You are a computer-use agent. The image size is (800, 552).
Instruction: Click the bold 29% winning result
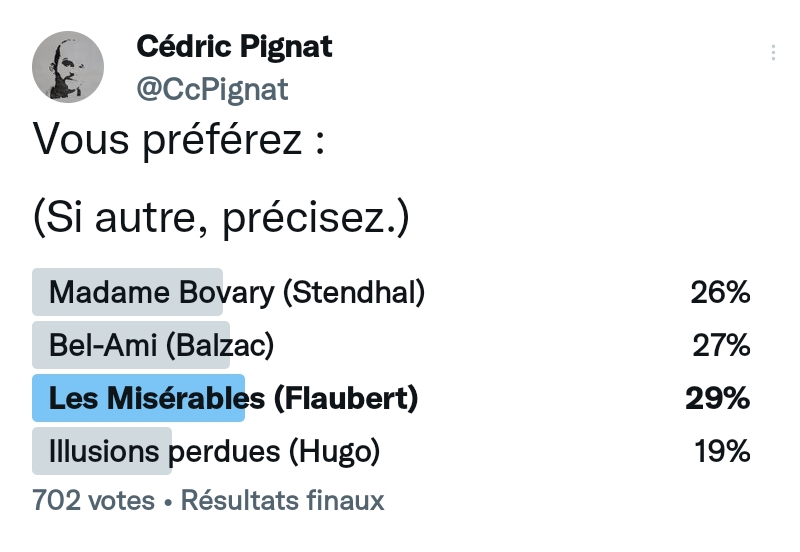point(717,398)
